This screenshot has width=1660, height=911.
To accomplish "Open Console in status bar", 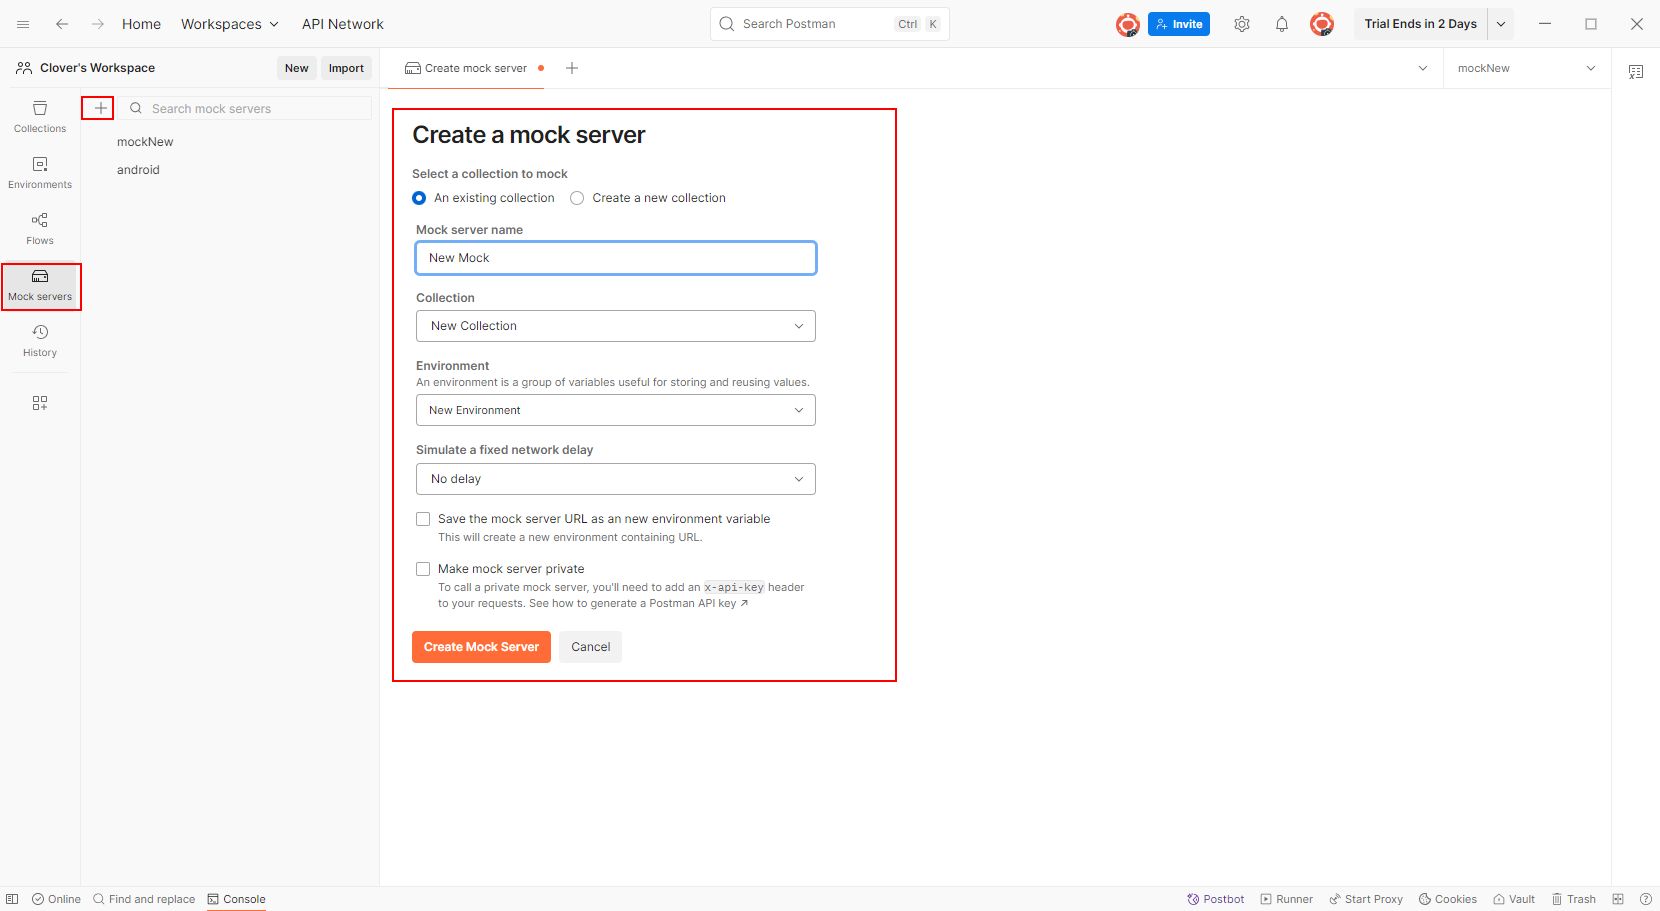I will tap(237, 899).
